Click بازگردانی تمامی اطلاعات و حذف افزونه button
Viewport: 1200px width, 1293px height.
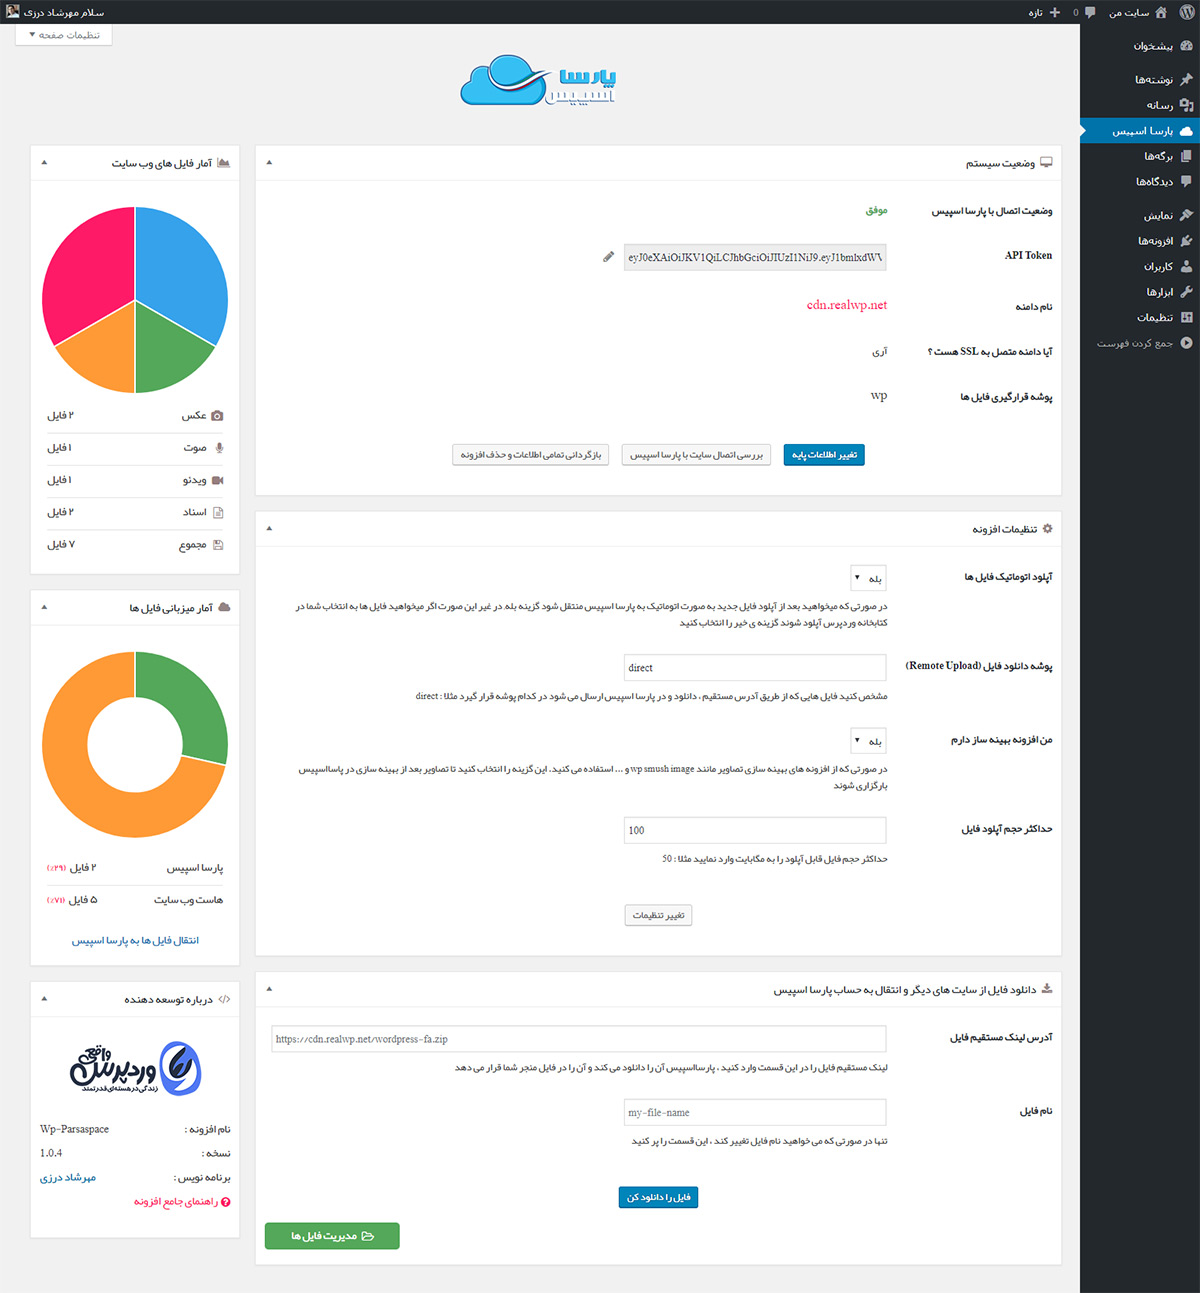(x=531, y=455)
